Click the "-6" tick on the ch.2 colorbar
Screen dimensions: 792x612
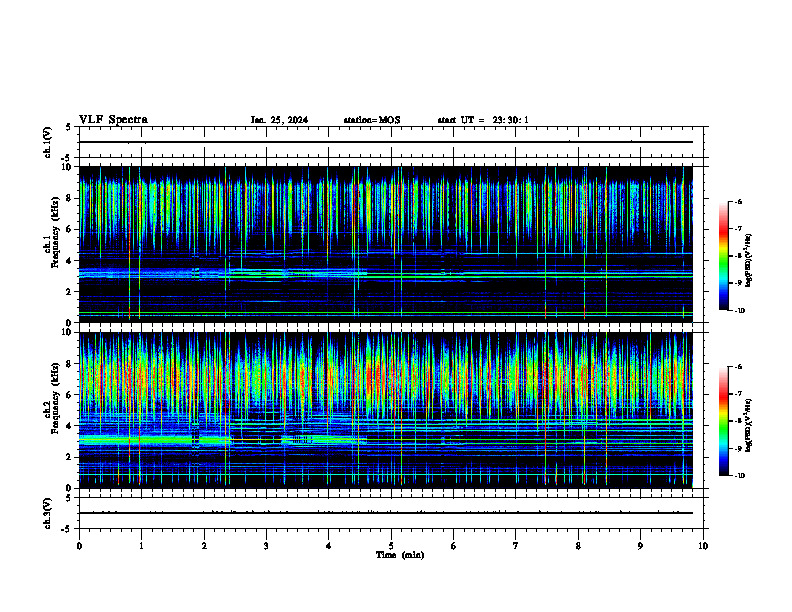pos(738,367)
